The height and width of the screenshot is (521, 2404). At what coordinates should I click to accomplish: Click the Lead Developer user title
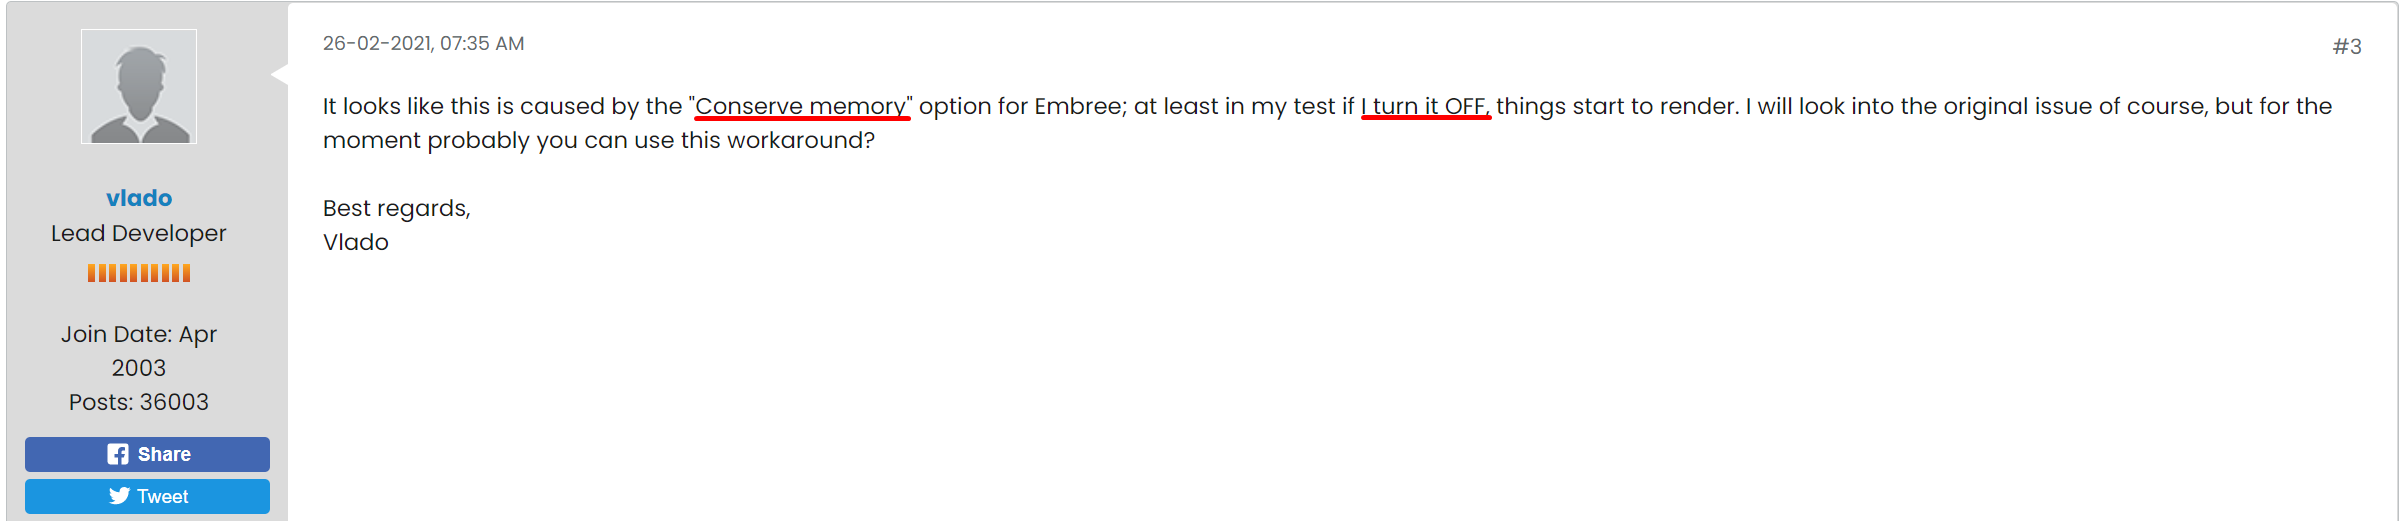click(139, 233)
